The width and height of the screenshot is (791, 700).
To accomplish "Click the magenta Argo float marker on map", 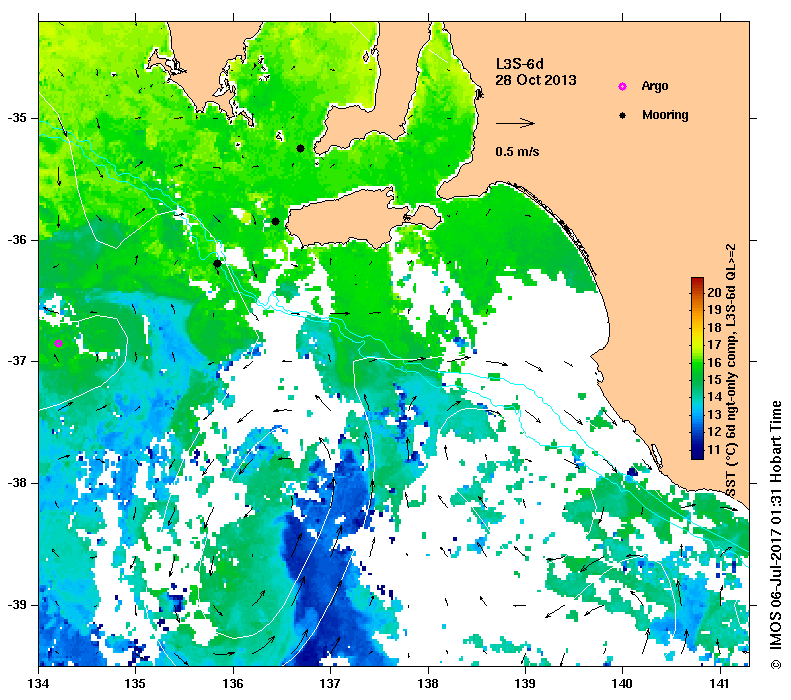I will pos(59,343).
